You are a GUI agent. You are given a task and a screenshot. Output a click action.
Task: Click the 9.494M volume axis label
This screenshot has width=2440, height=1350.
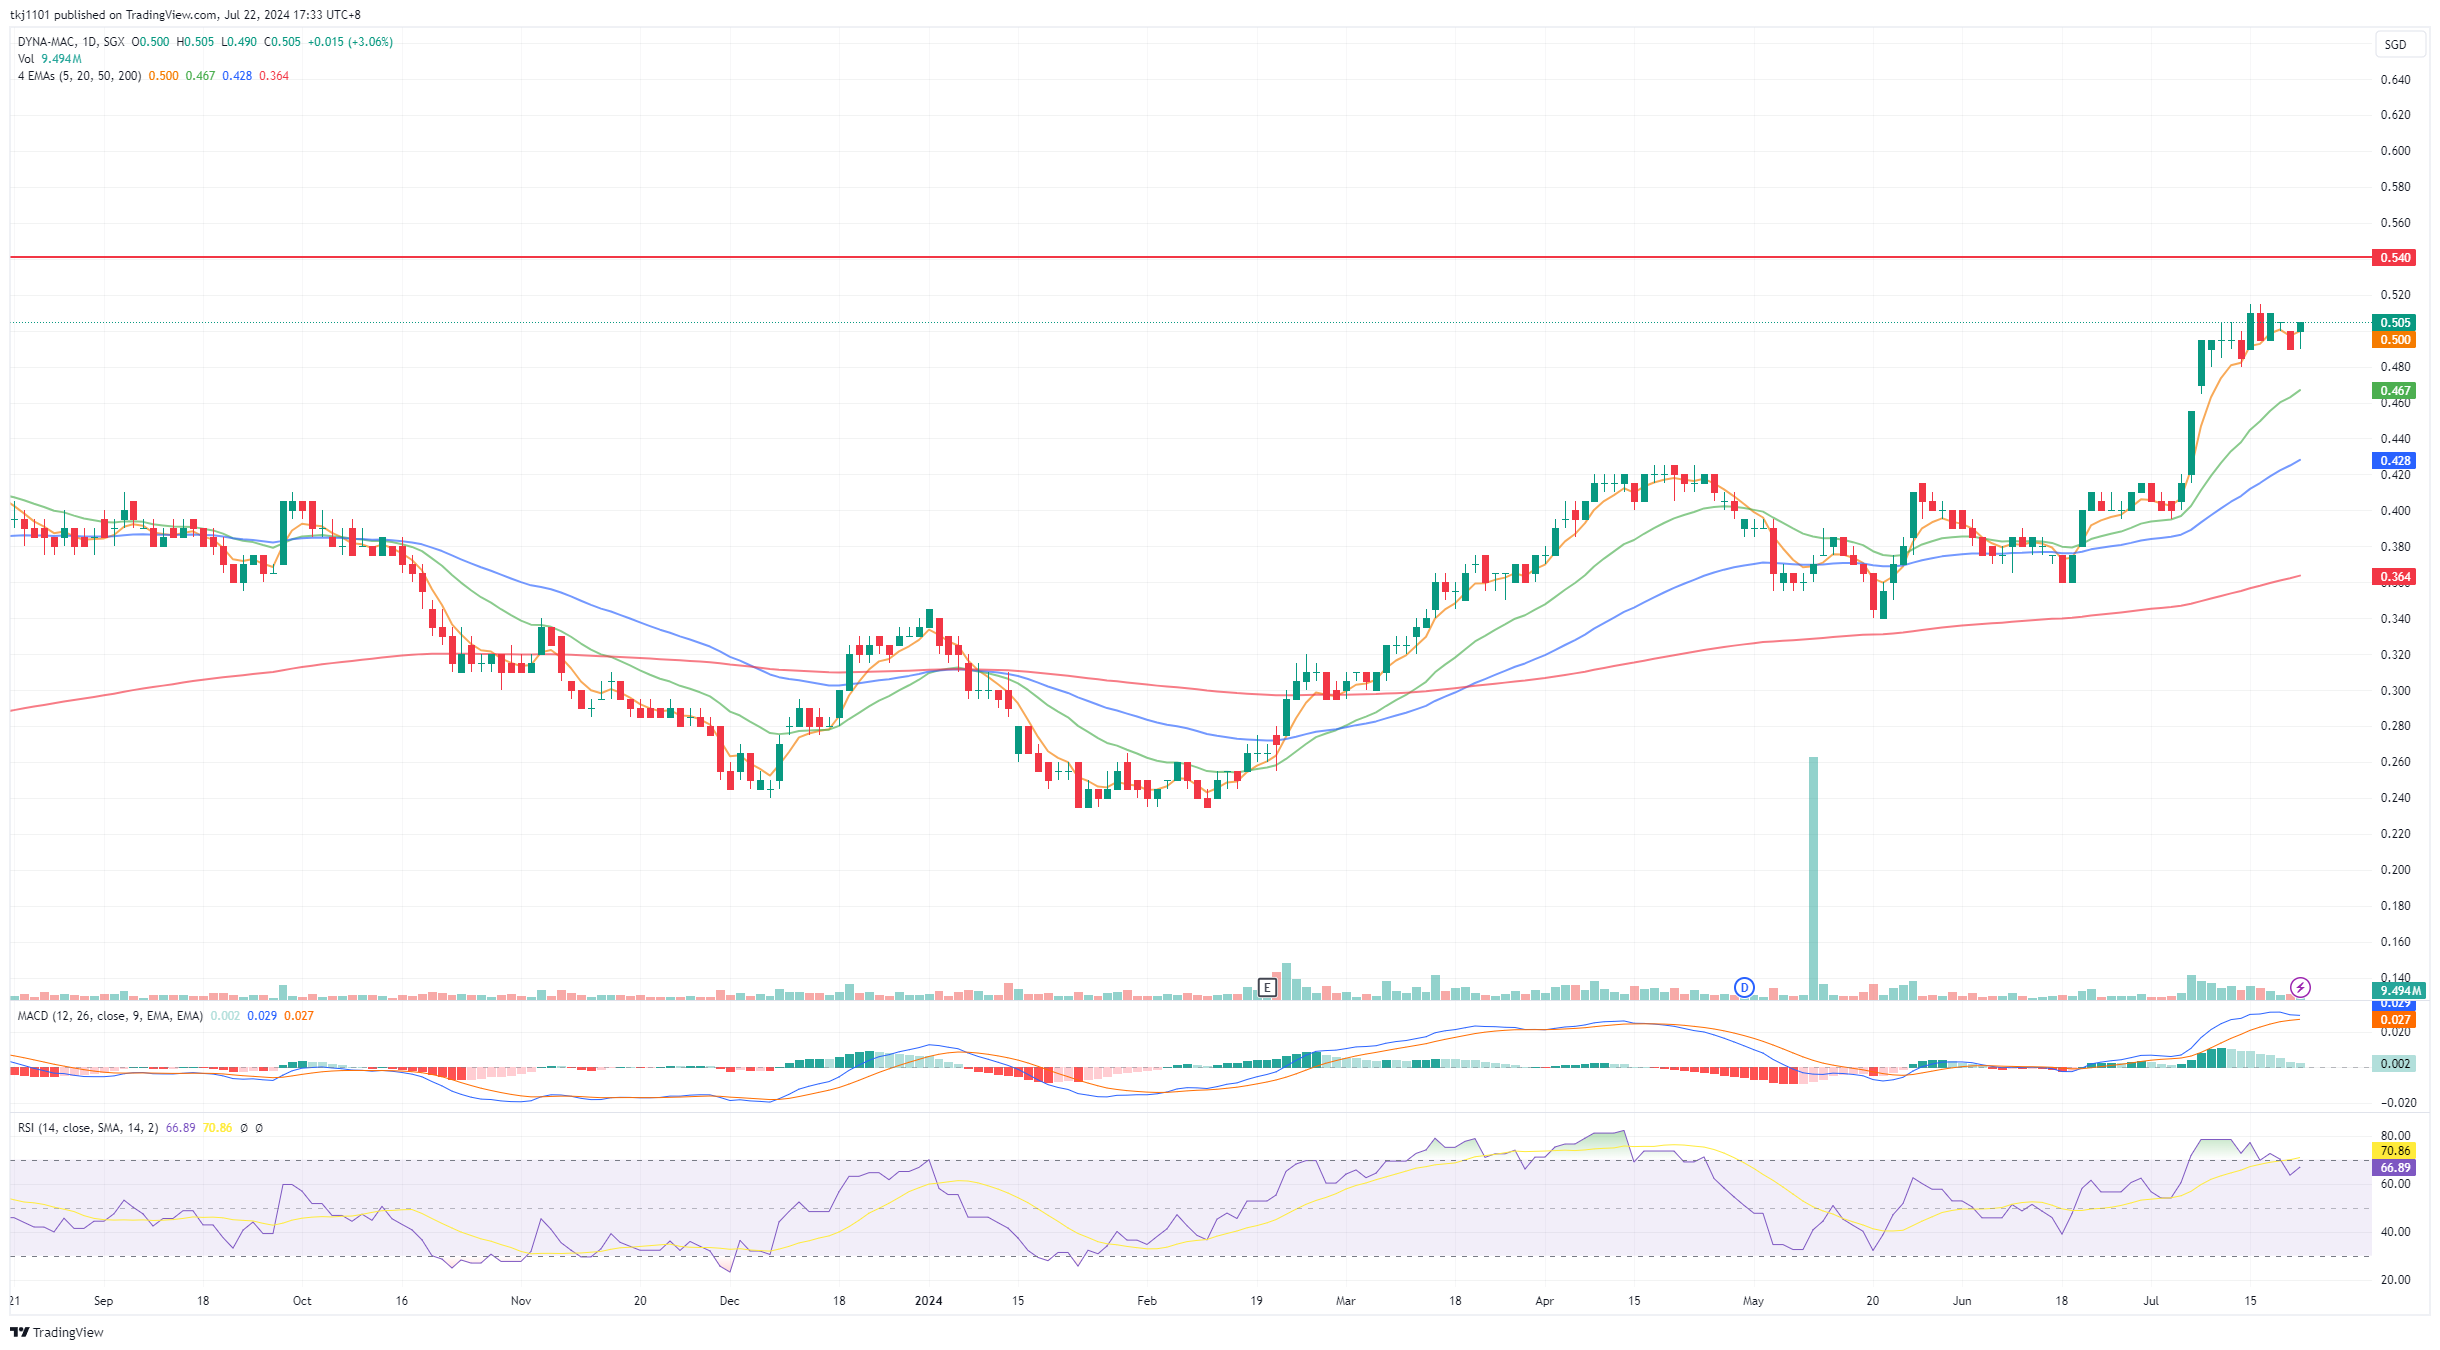[x=2398, y=990]
